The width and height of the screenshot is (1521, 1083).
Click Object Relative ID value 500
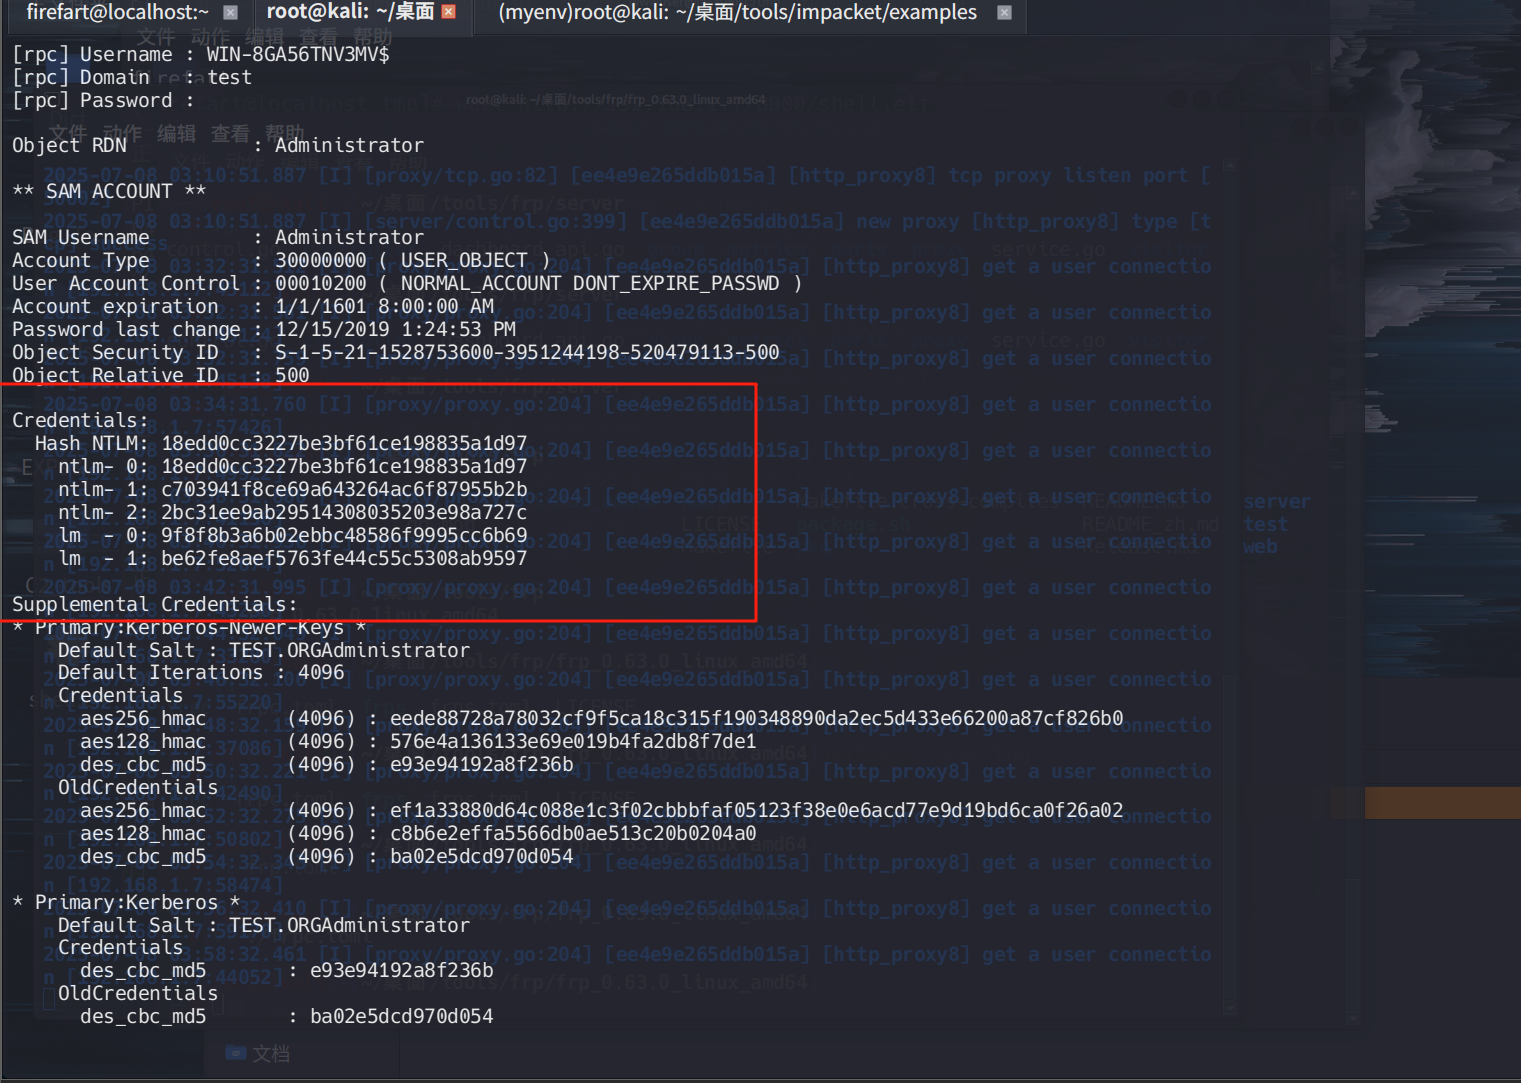coord(292,375)
